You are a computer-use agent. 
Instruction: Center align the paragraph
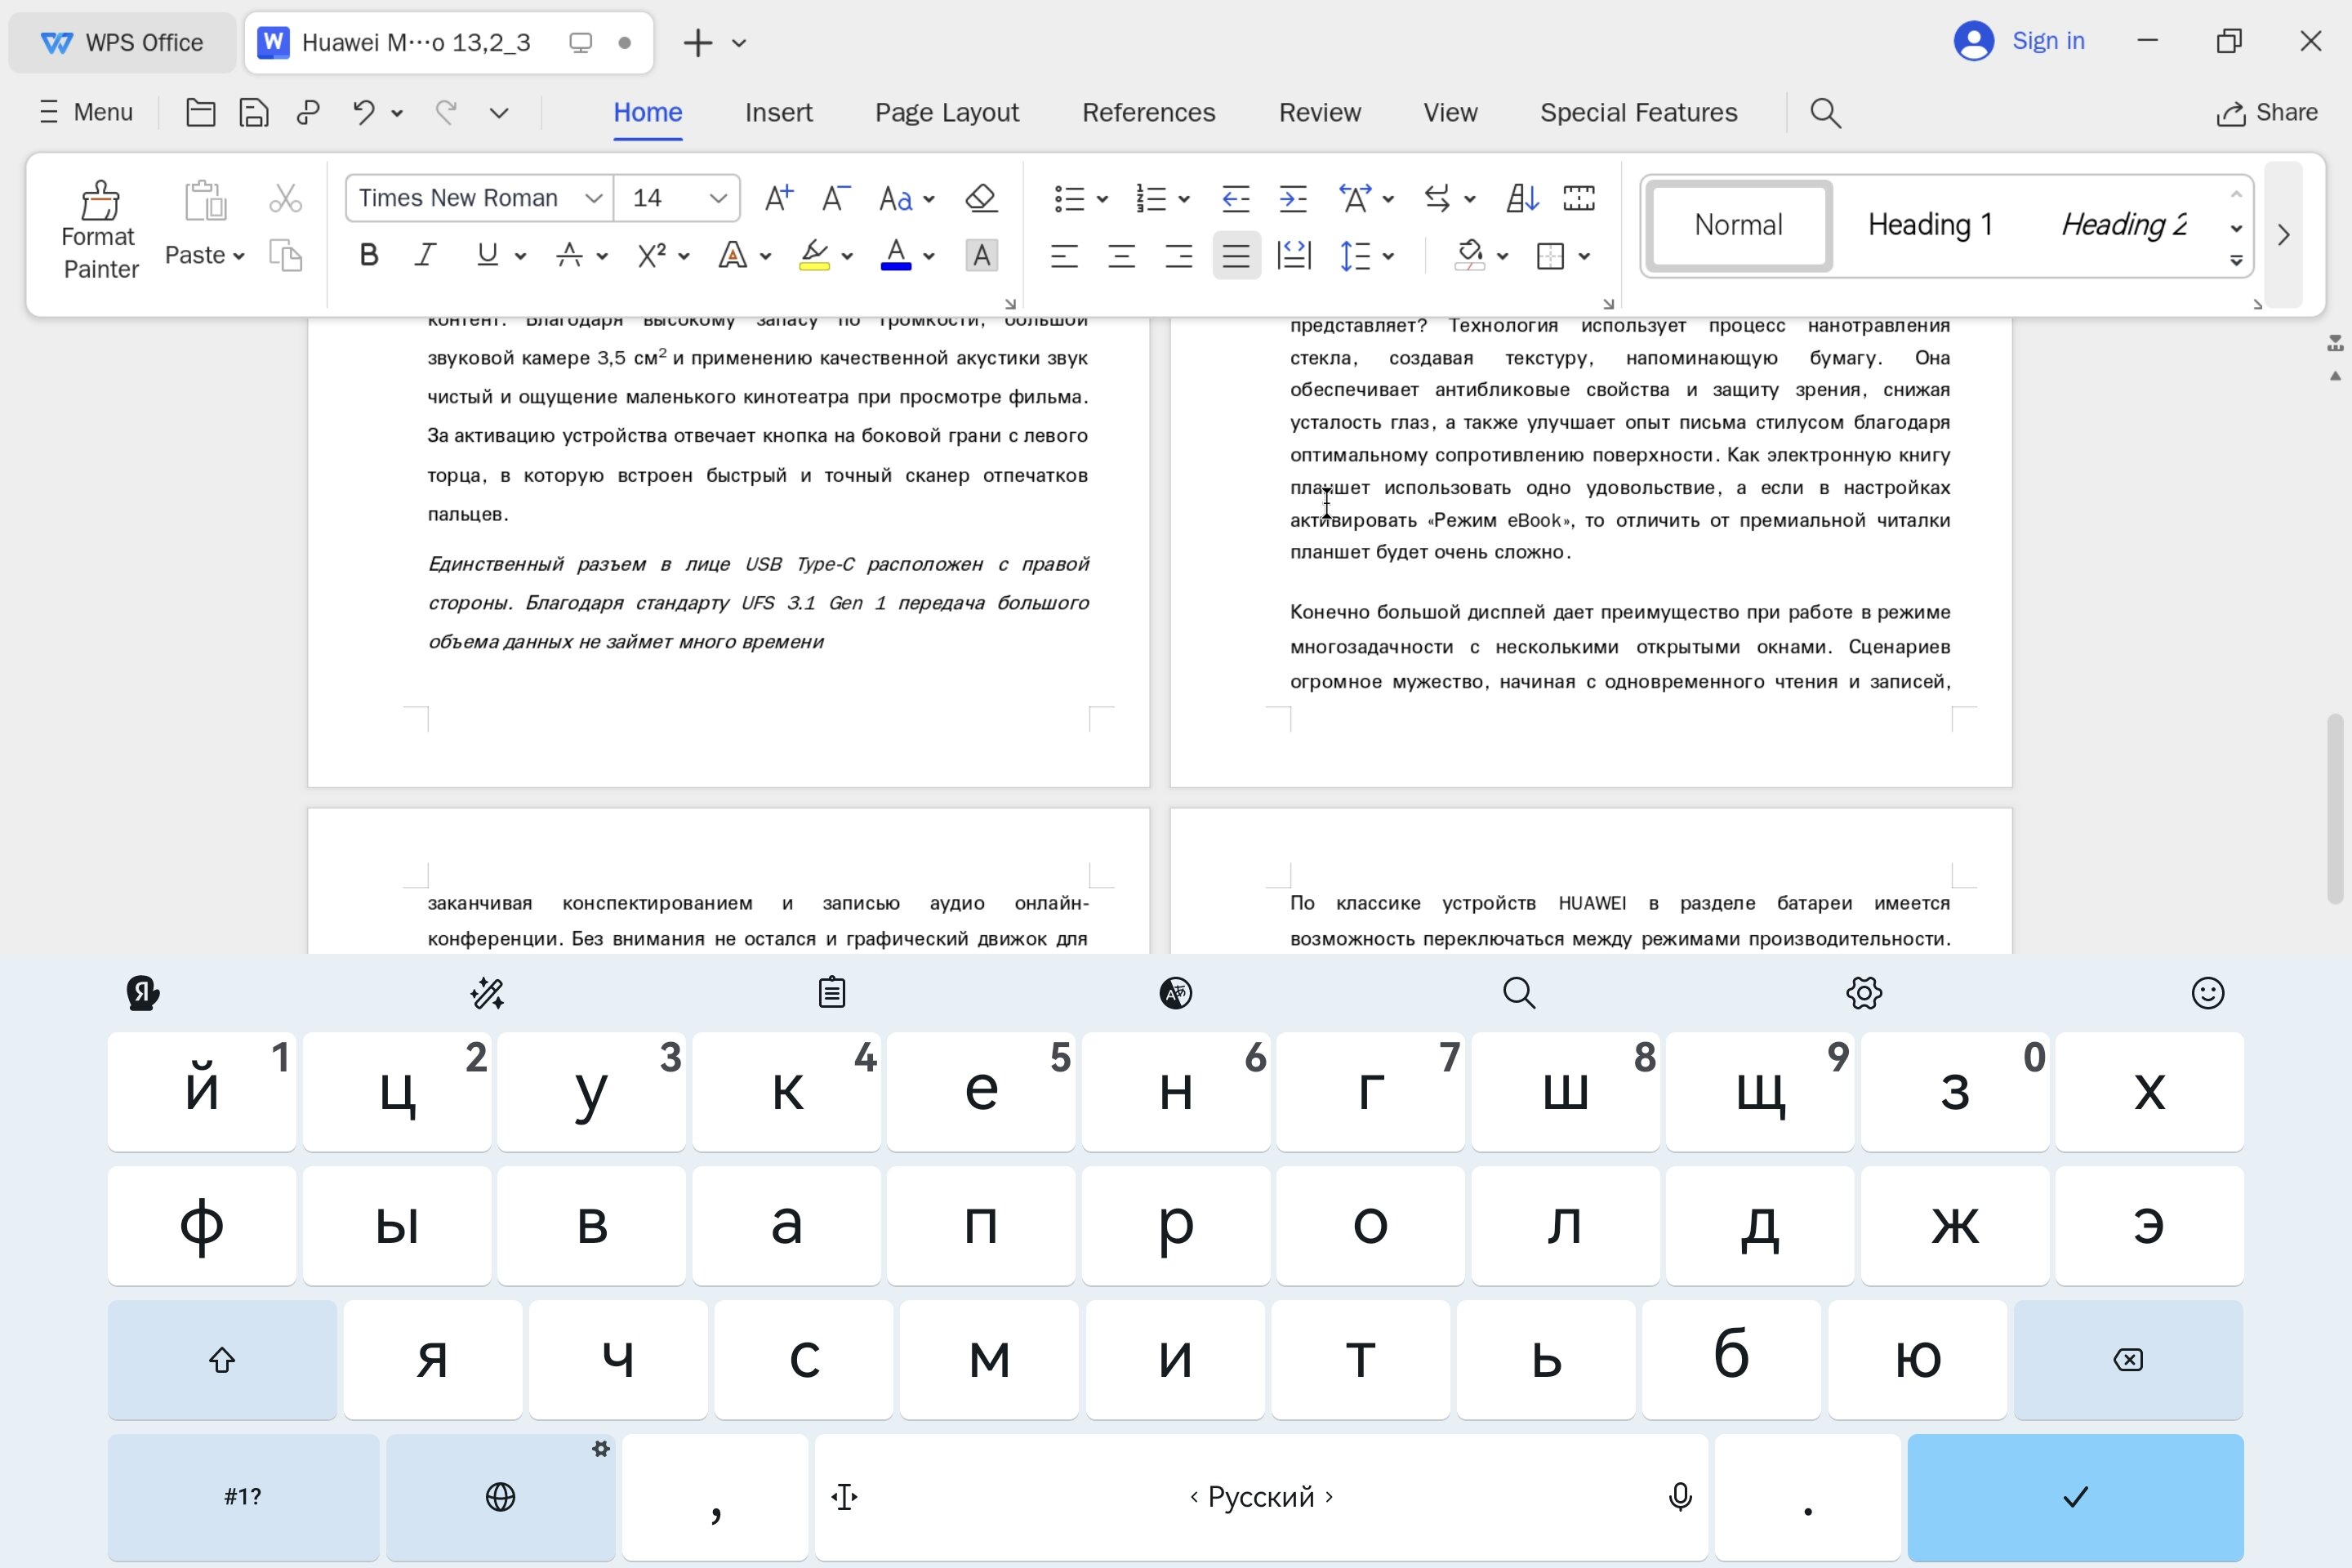(x=1121, y=256)
